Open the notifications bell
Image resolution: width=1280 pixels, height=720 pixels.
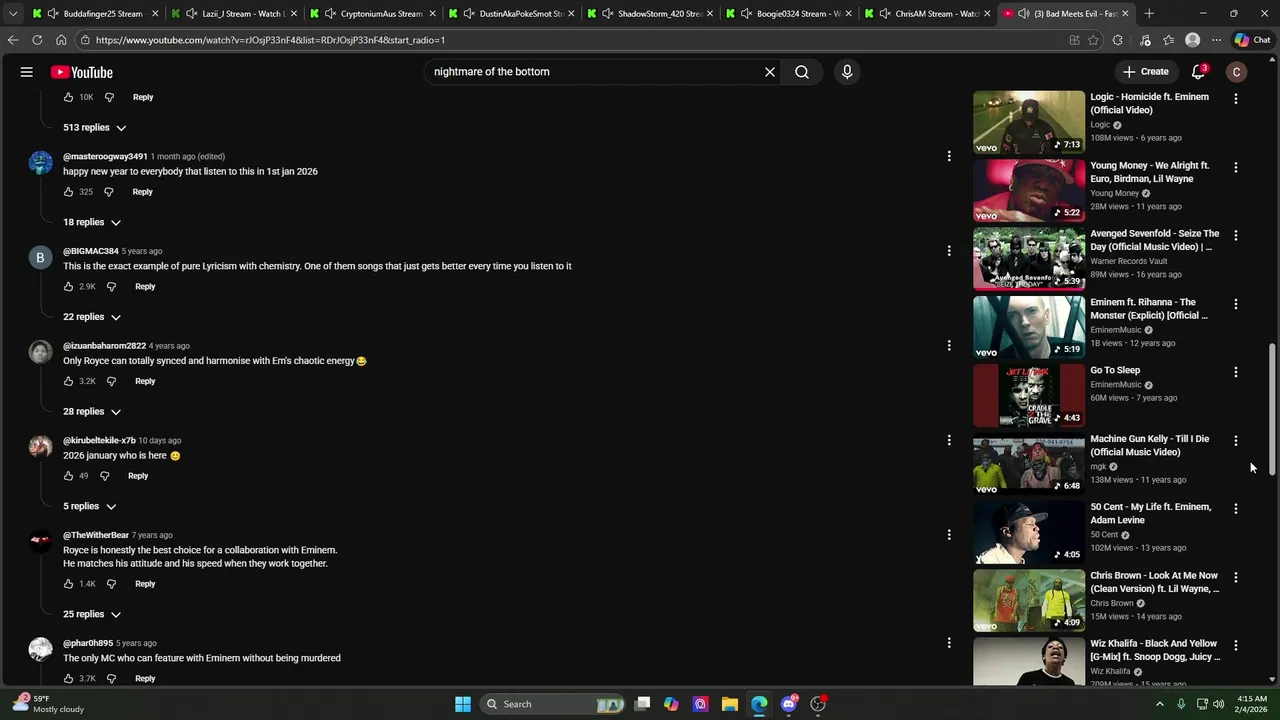pos(1198,72)
